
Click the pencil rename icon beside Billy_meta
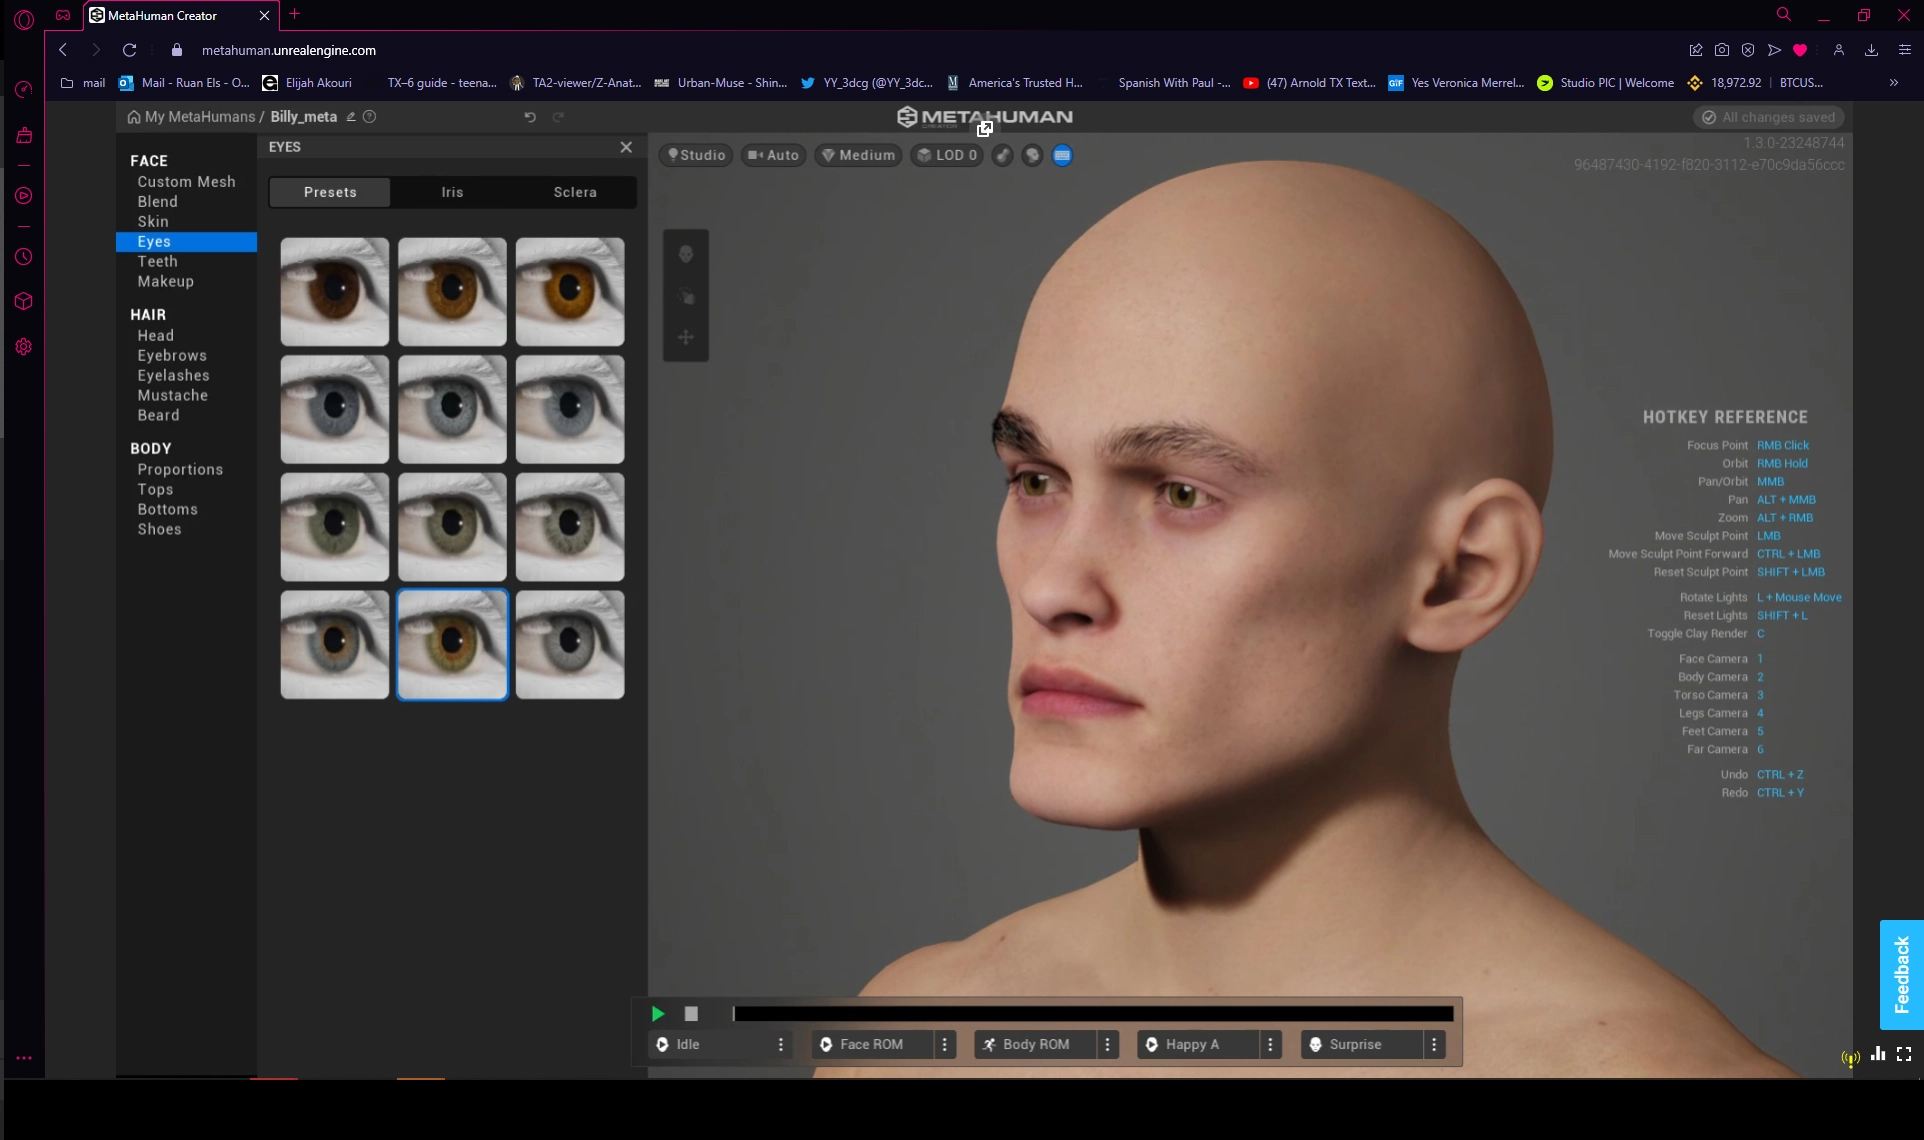click(x=351, y=117)
